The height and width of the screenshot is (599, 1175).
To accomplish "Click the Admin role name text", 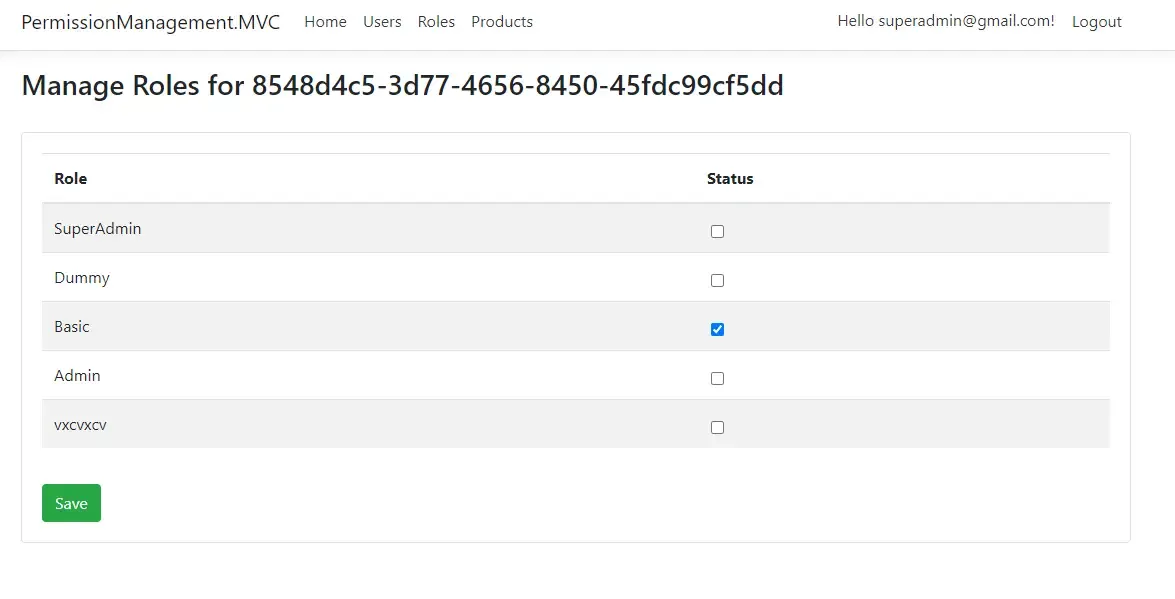I will pos(77,376).
